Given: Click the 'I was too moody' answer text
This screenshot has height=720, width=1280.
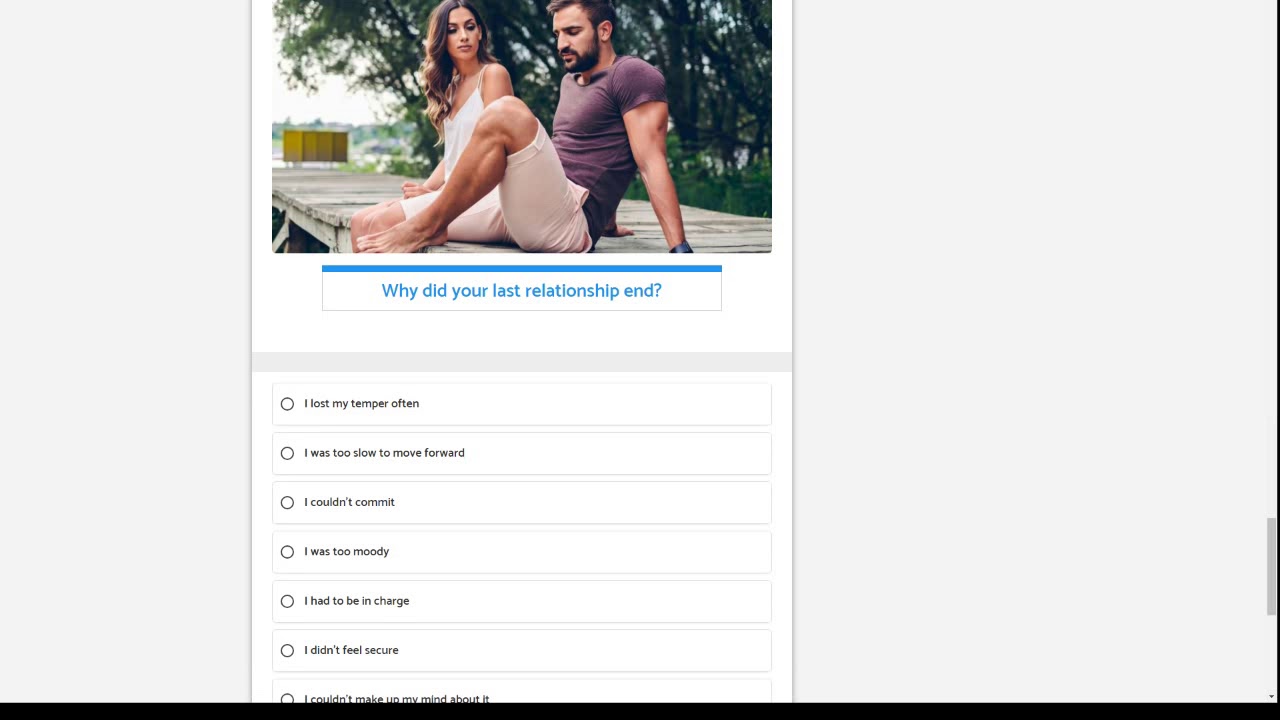Looking at the screenshot, I should (347, 552).
